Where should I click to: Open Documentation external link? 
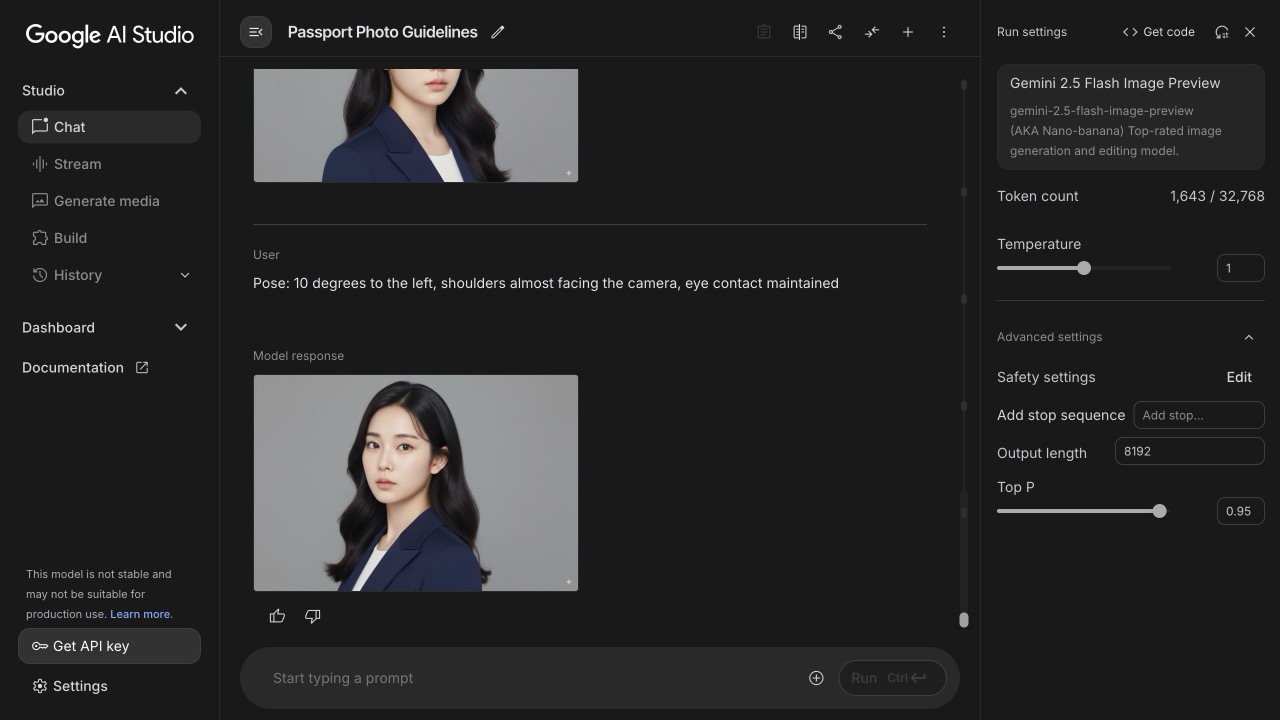coord(85,367)
